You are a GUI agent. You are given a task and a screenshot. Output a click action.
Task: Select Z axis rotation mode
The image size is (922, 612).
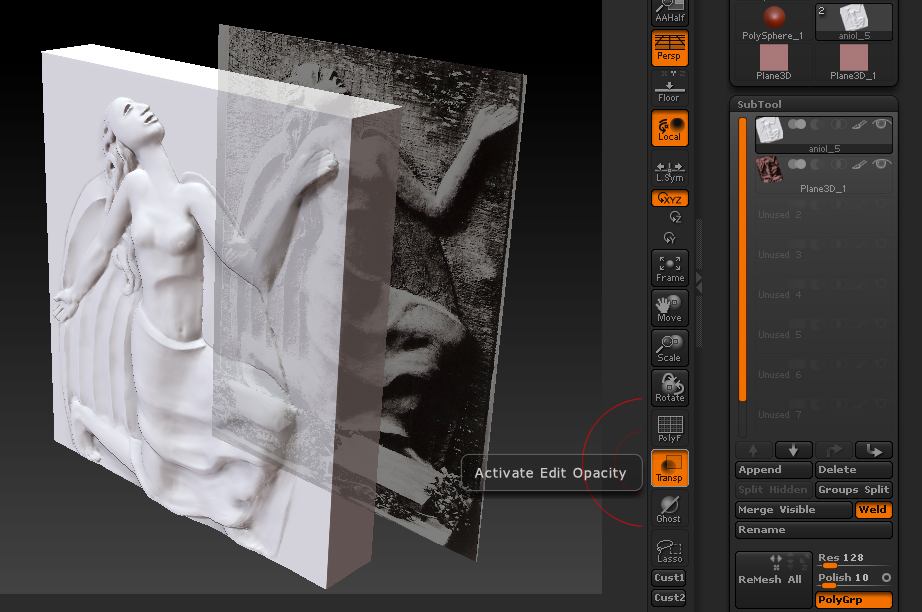click(674, 217)
